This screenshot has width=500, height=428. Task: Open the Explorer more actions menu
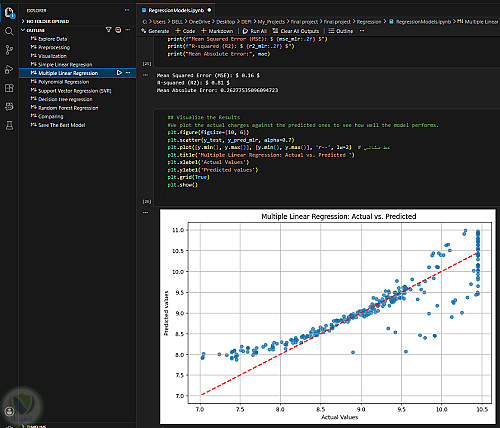tap(127, 10)
